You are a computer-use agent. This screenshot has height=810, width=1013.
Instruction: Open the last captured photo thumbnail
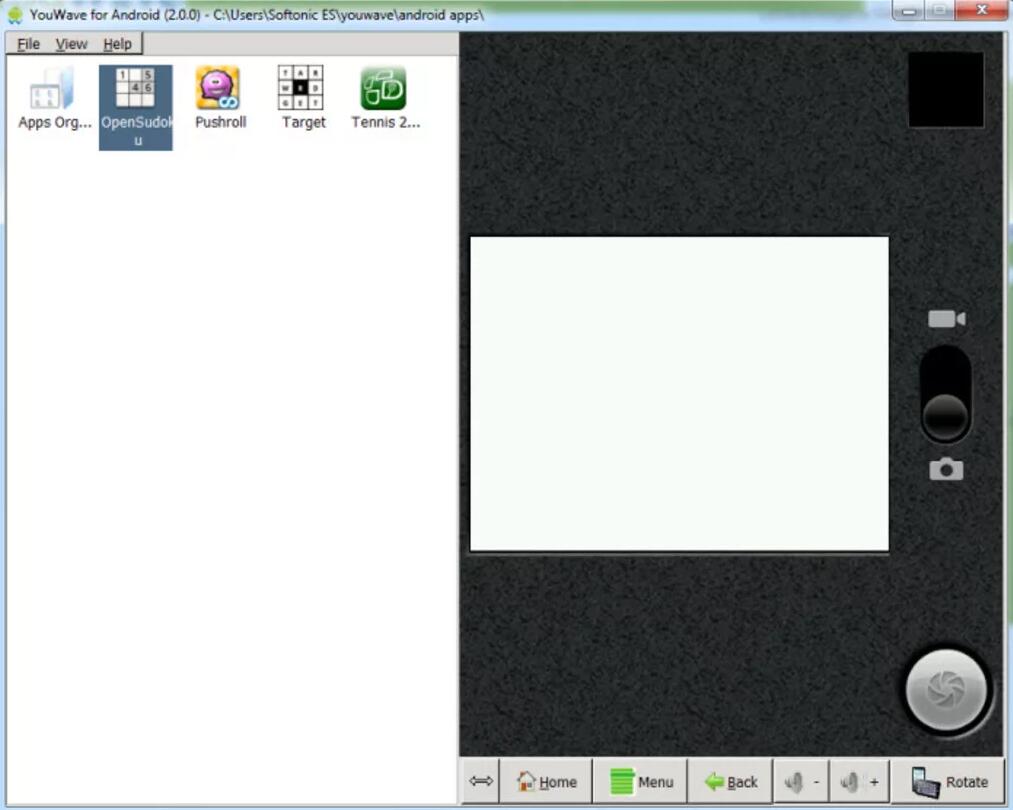click(946, 90)
